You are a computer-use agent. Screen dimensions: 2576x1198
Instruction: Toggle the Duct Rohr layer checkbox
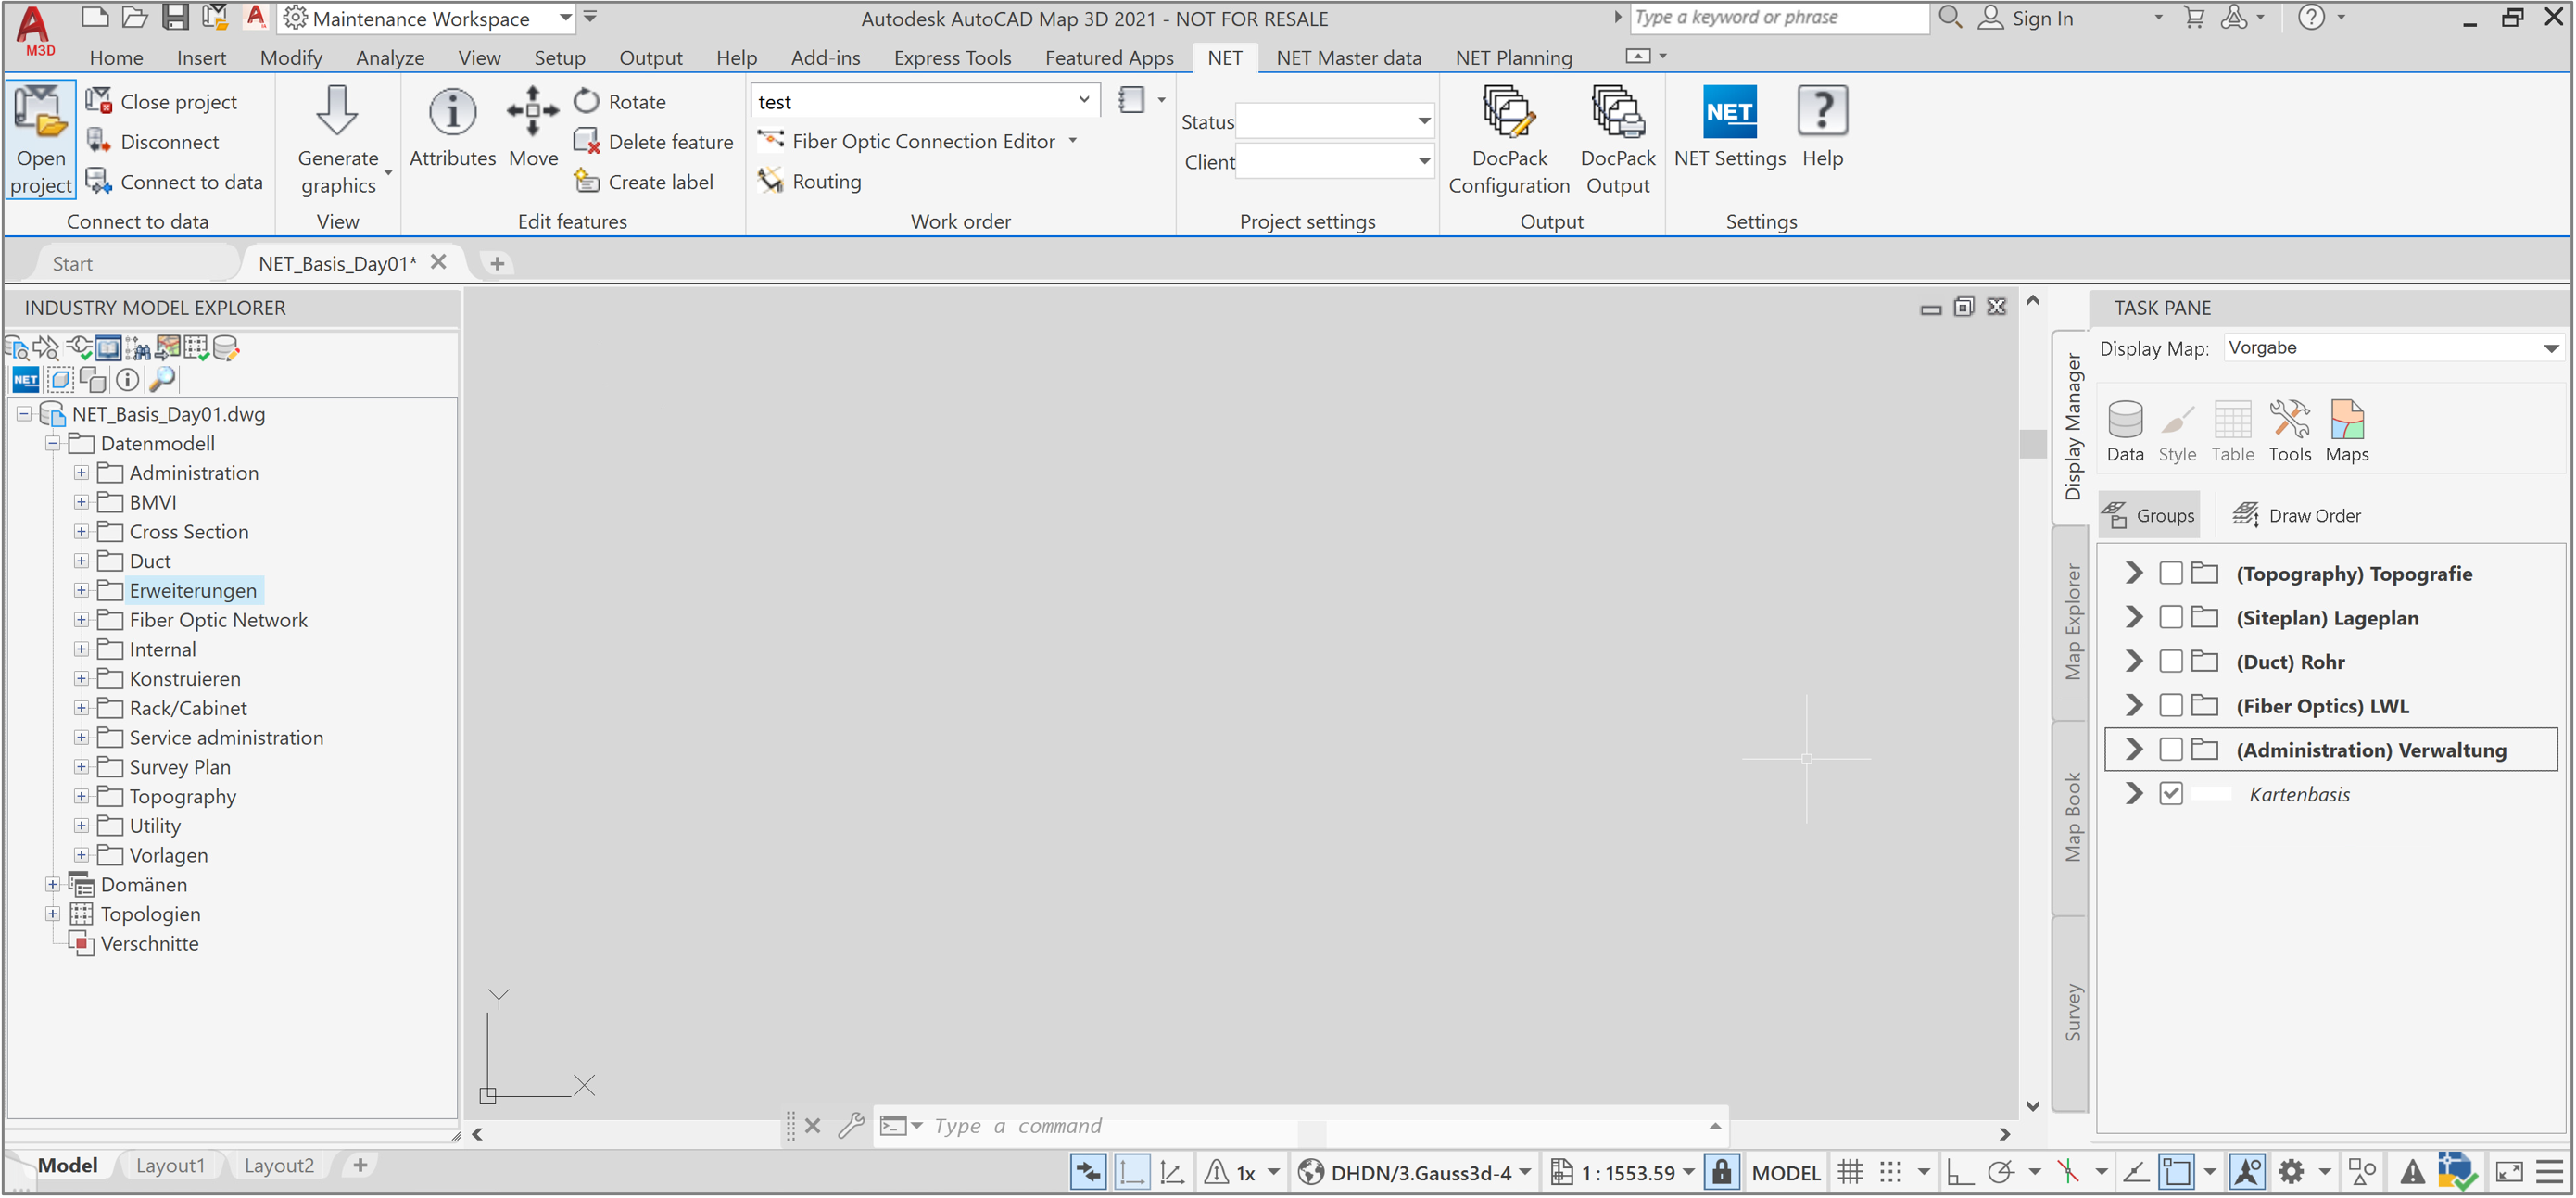tap(2170, 661)
